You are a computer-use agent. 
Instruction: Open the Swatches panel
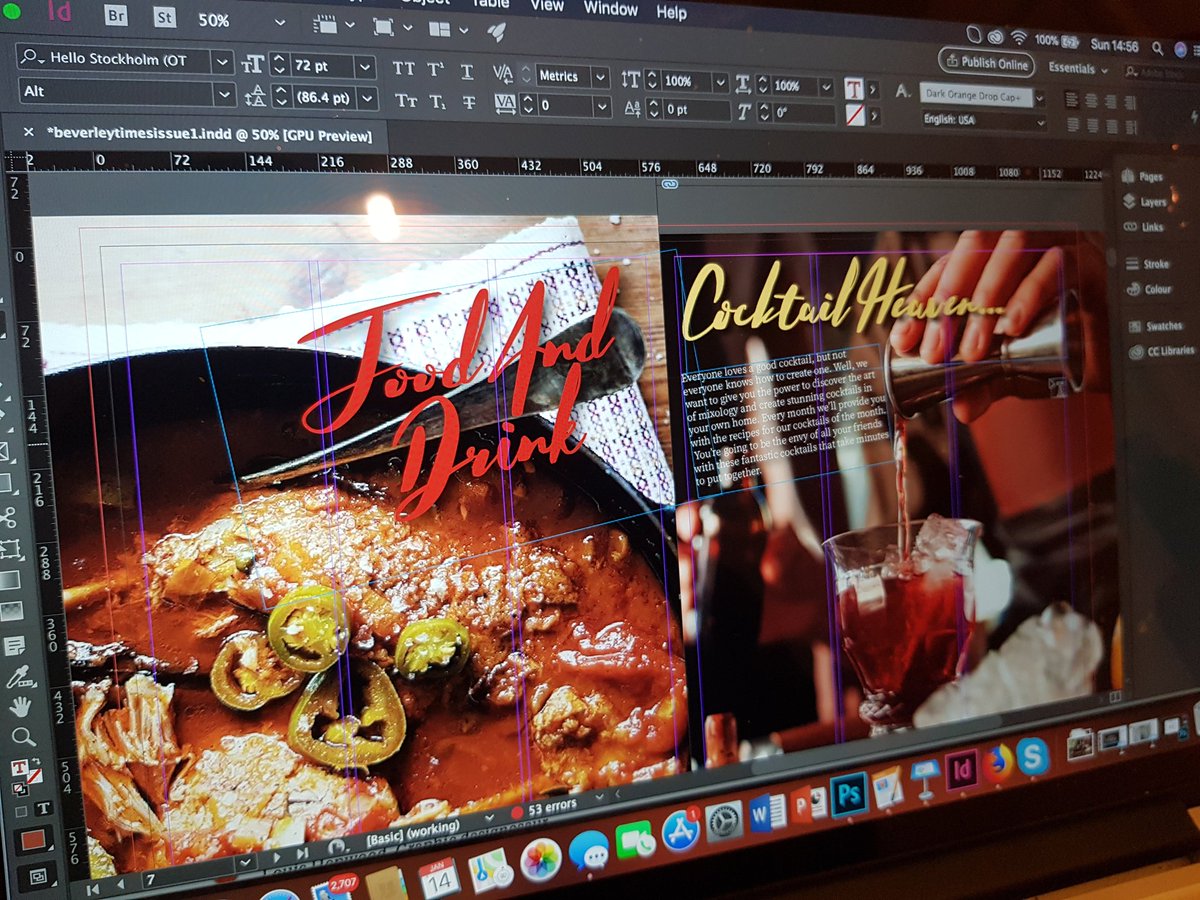pos(1156,326)
